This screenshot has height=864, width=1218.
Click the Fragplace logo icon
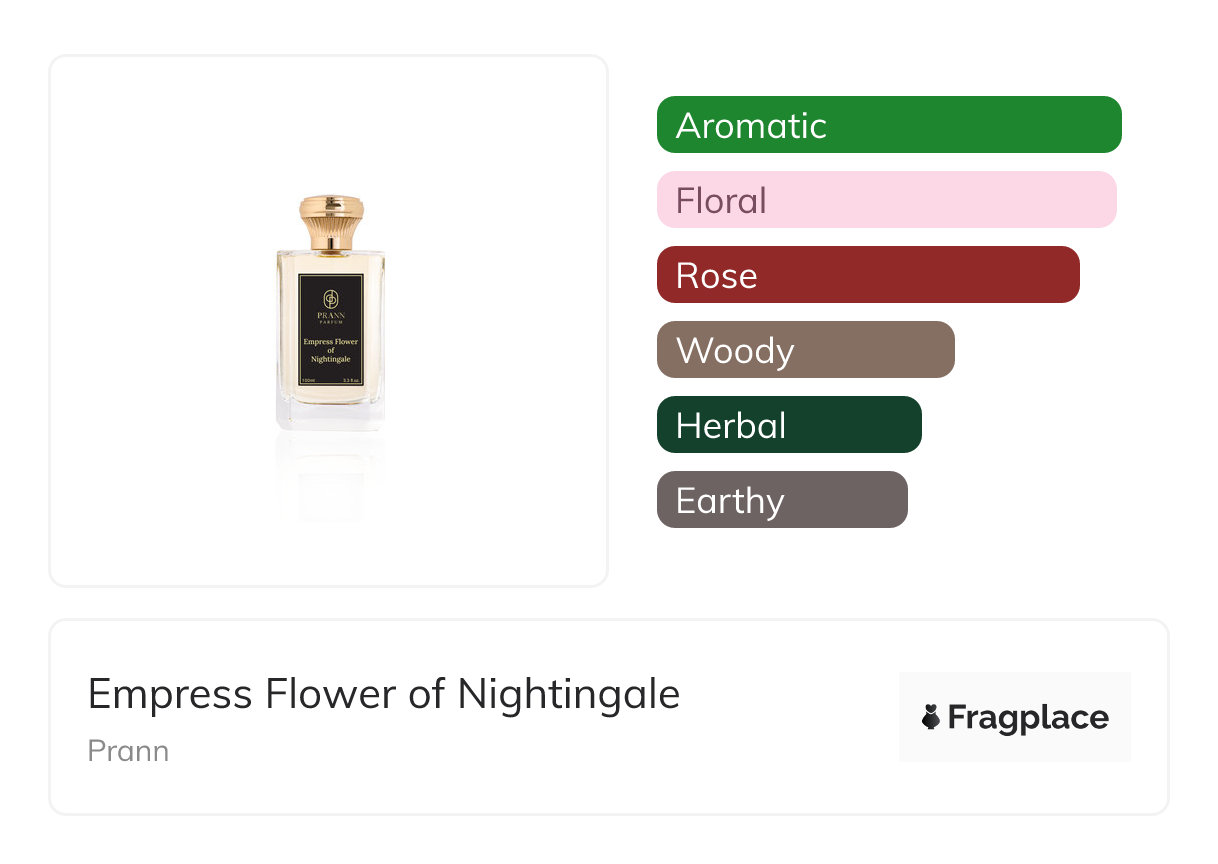tap(931, 718)
